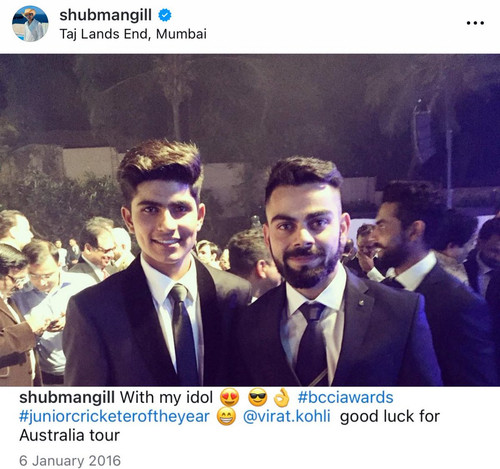This screenshot has width=500, height=469.
Task: Open shubmangill username in post header
Action: point(105,15)
